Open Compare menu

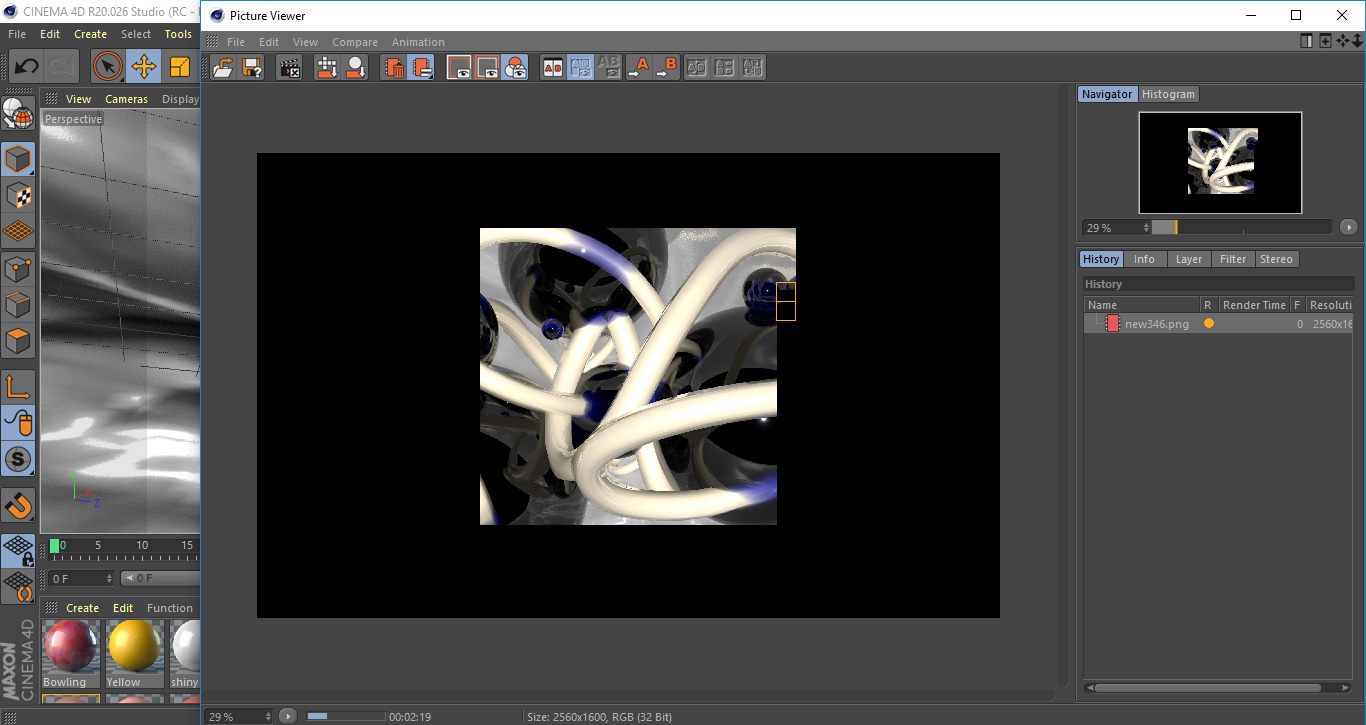355,42
